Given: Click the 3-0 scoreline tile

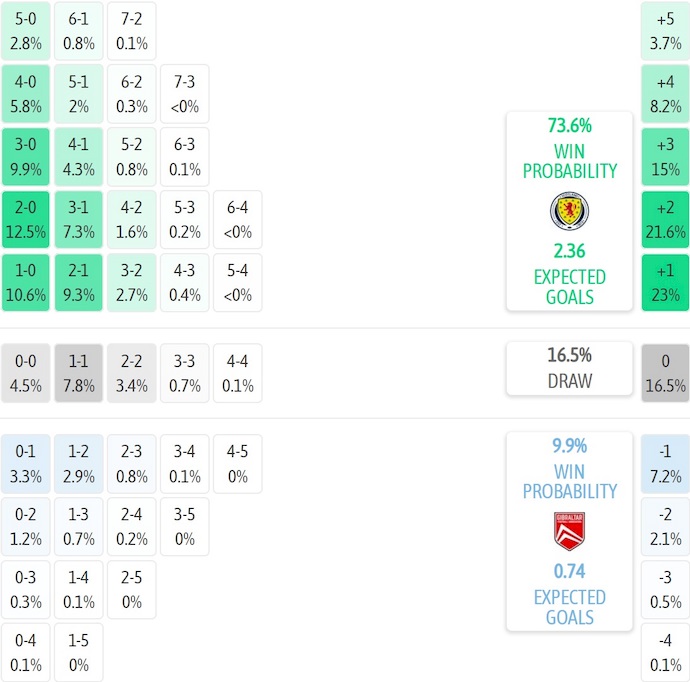Looking at the screenshot, I should 26,156.
